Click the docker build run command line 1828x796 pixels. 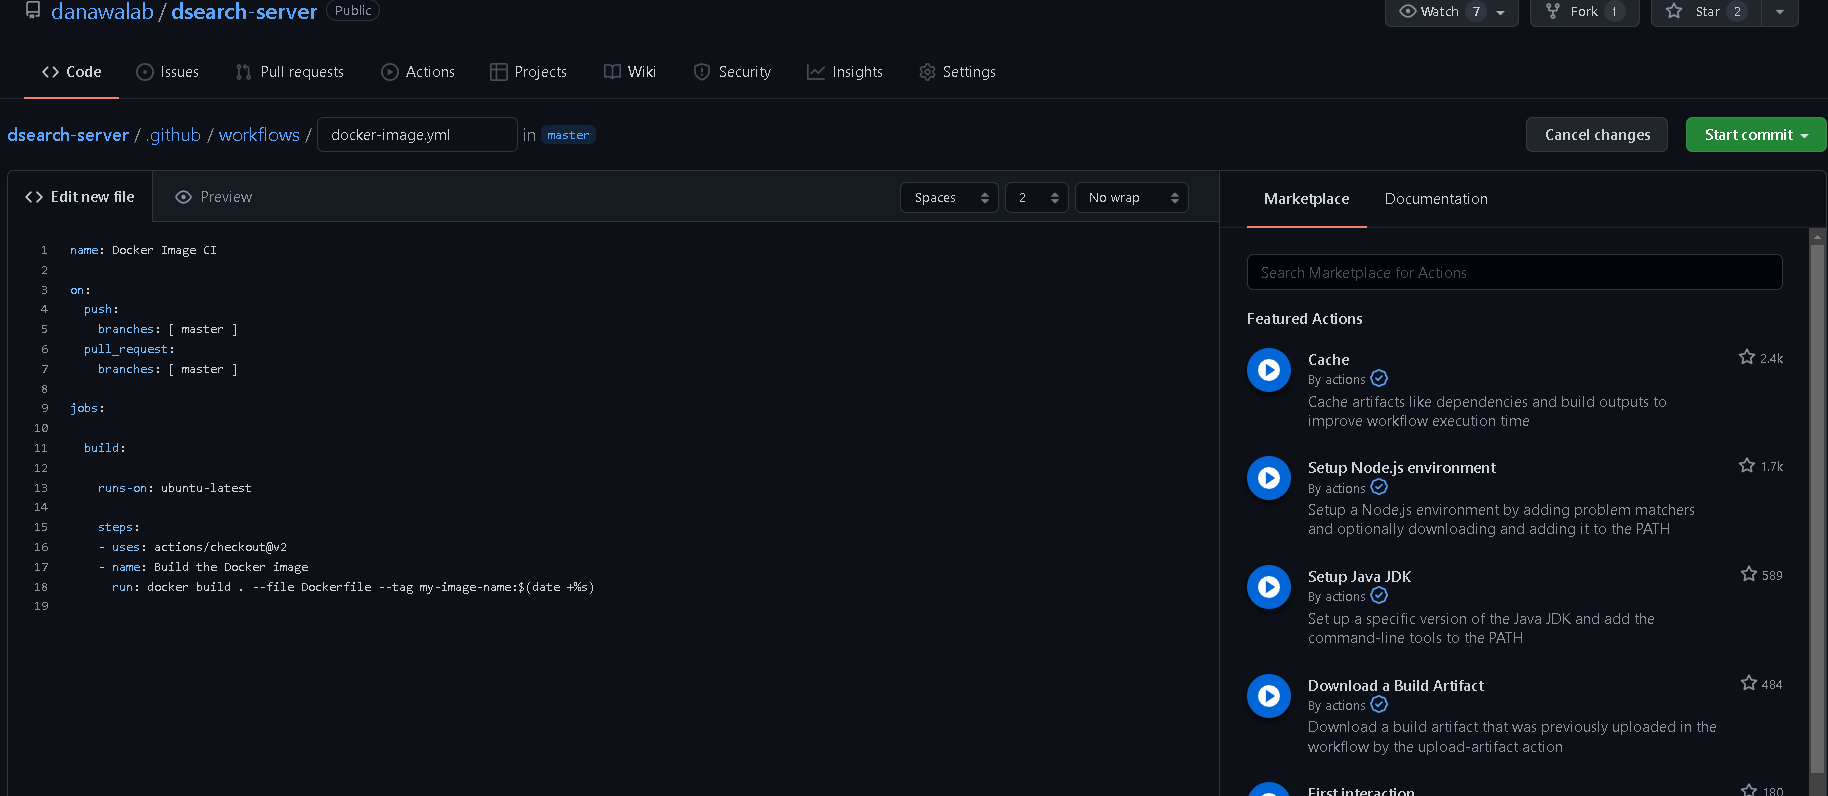click(x=353, y=587)
